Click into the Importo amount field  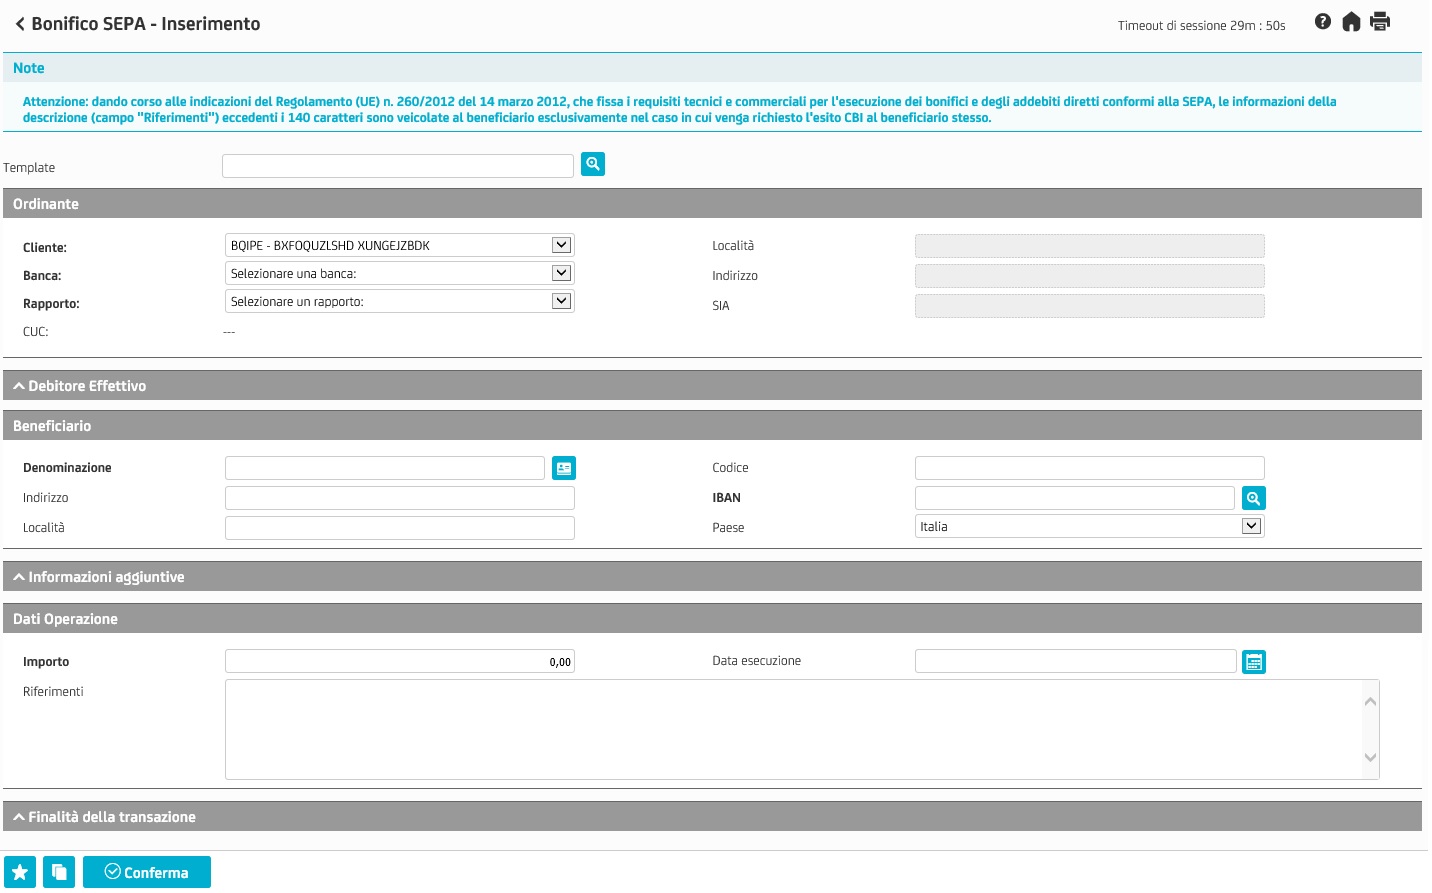click(399, 661)
